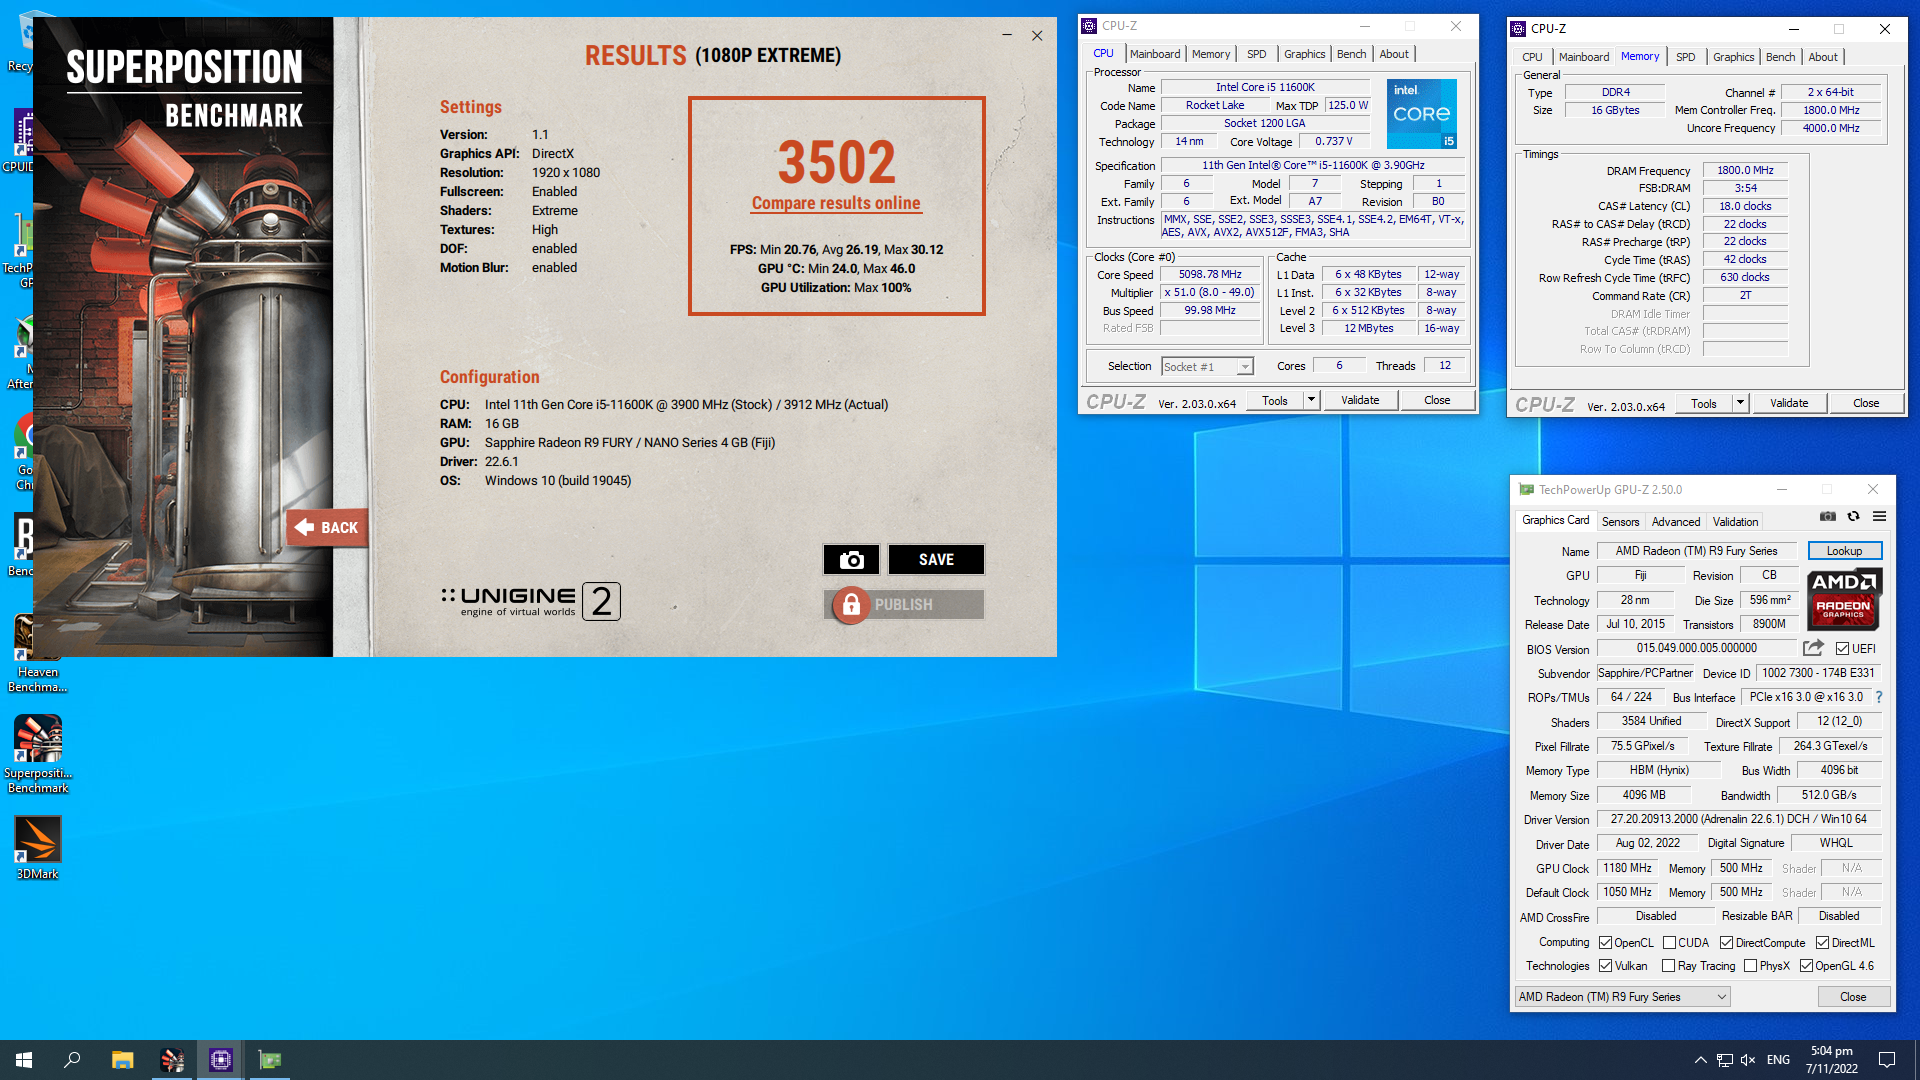Click the GPU-Z refresh icon
Image resolution: width=1920 pixels, height=1080 pixels.
[x=1853, y=517]
